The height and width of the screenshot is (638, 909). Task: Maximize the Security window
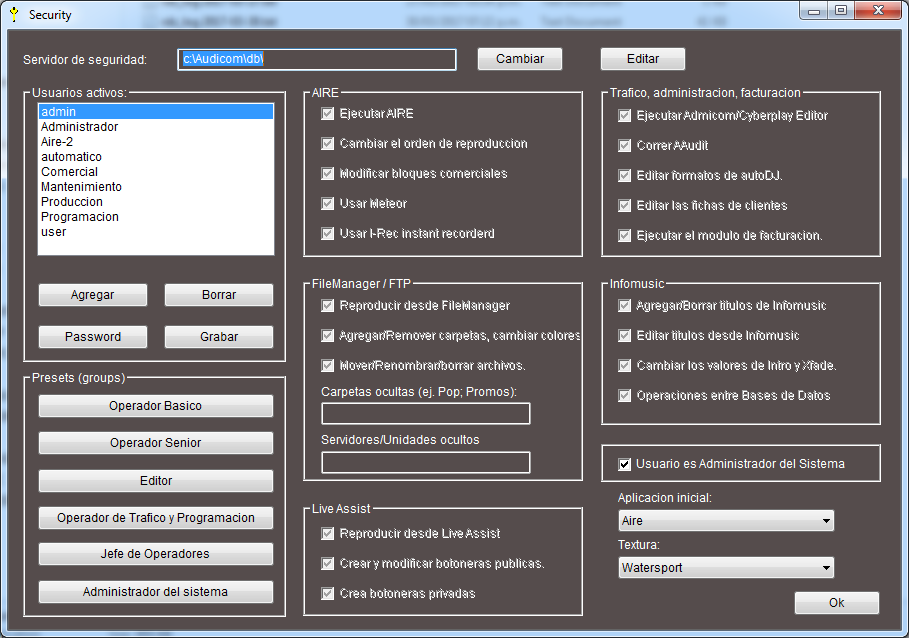click(x=841, y=10)
